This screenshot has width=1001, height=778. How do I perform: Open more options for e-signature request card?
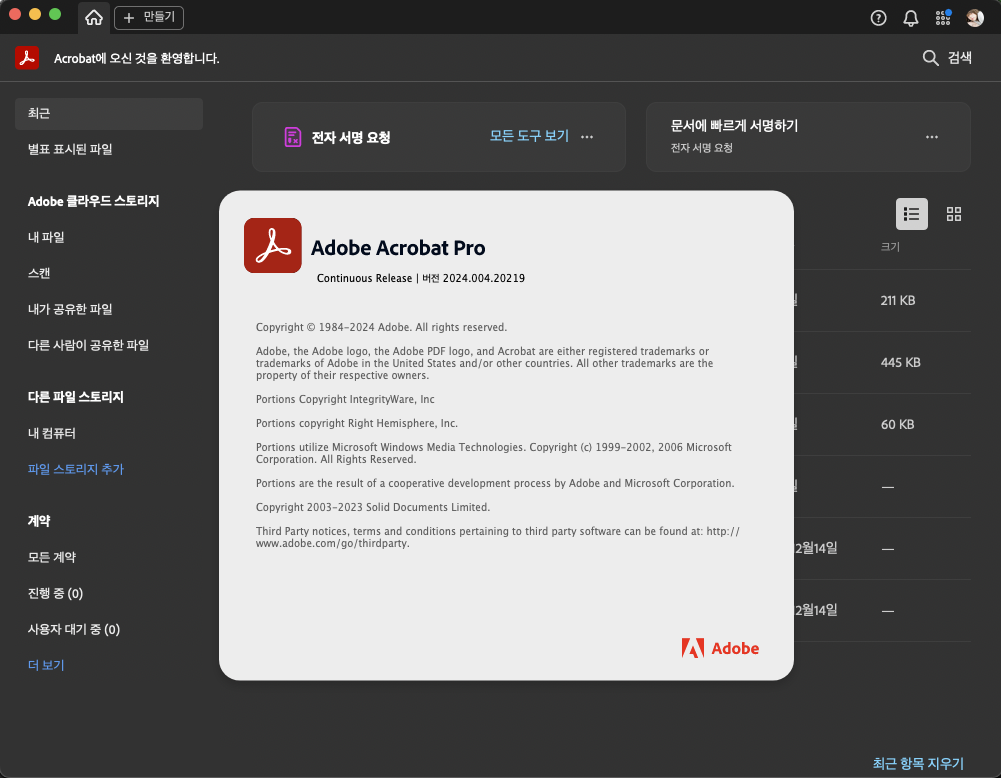point(587,137)
